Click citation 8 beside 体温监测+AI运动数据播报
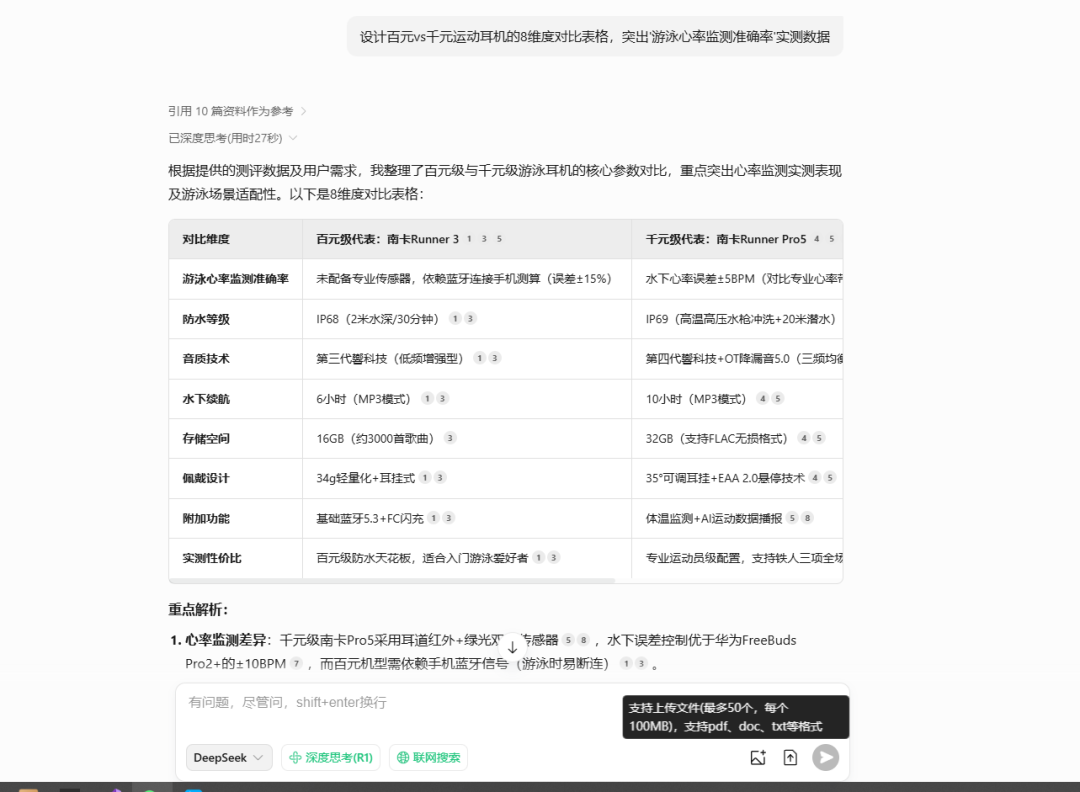 coord(807,518)
